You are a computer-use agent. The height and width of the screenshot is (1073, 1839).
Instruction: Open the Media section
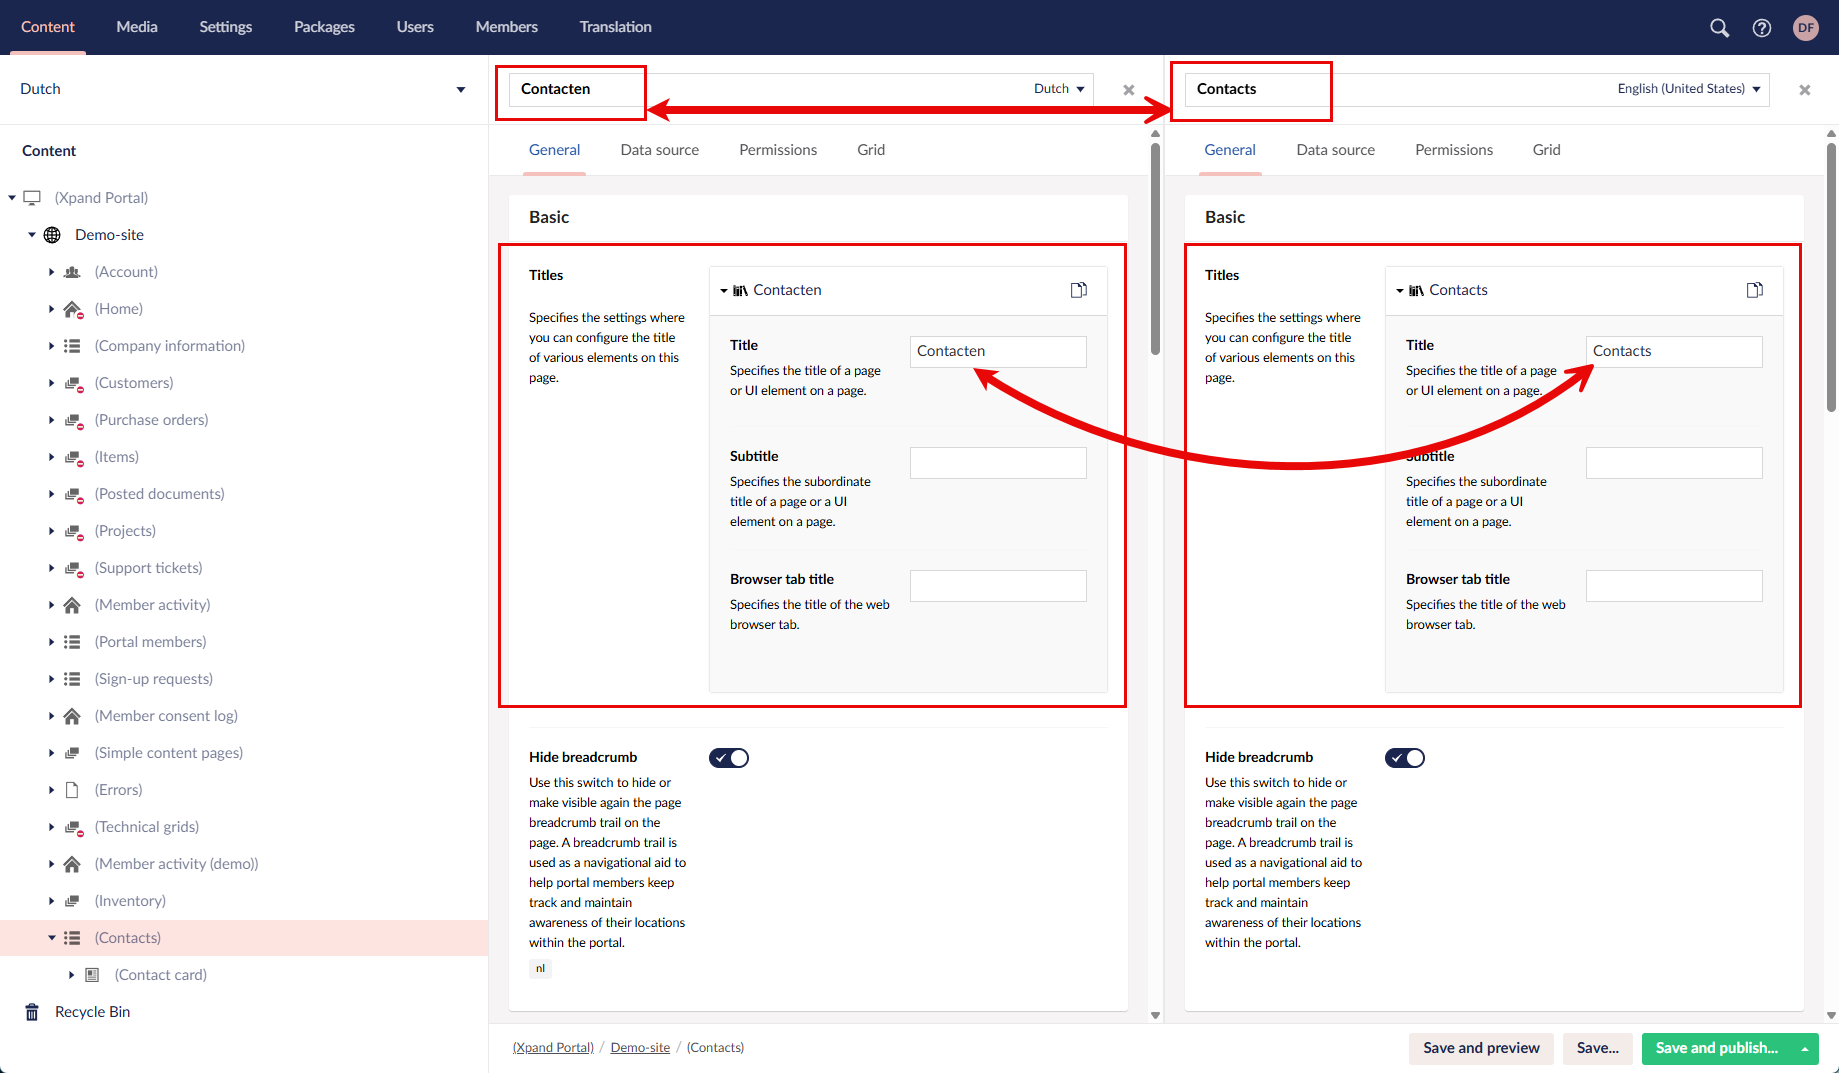pyautogui.click(x=137, y=27)
